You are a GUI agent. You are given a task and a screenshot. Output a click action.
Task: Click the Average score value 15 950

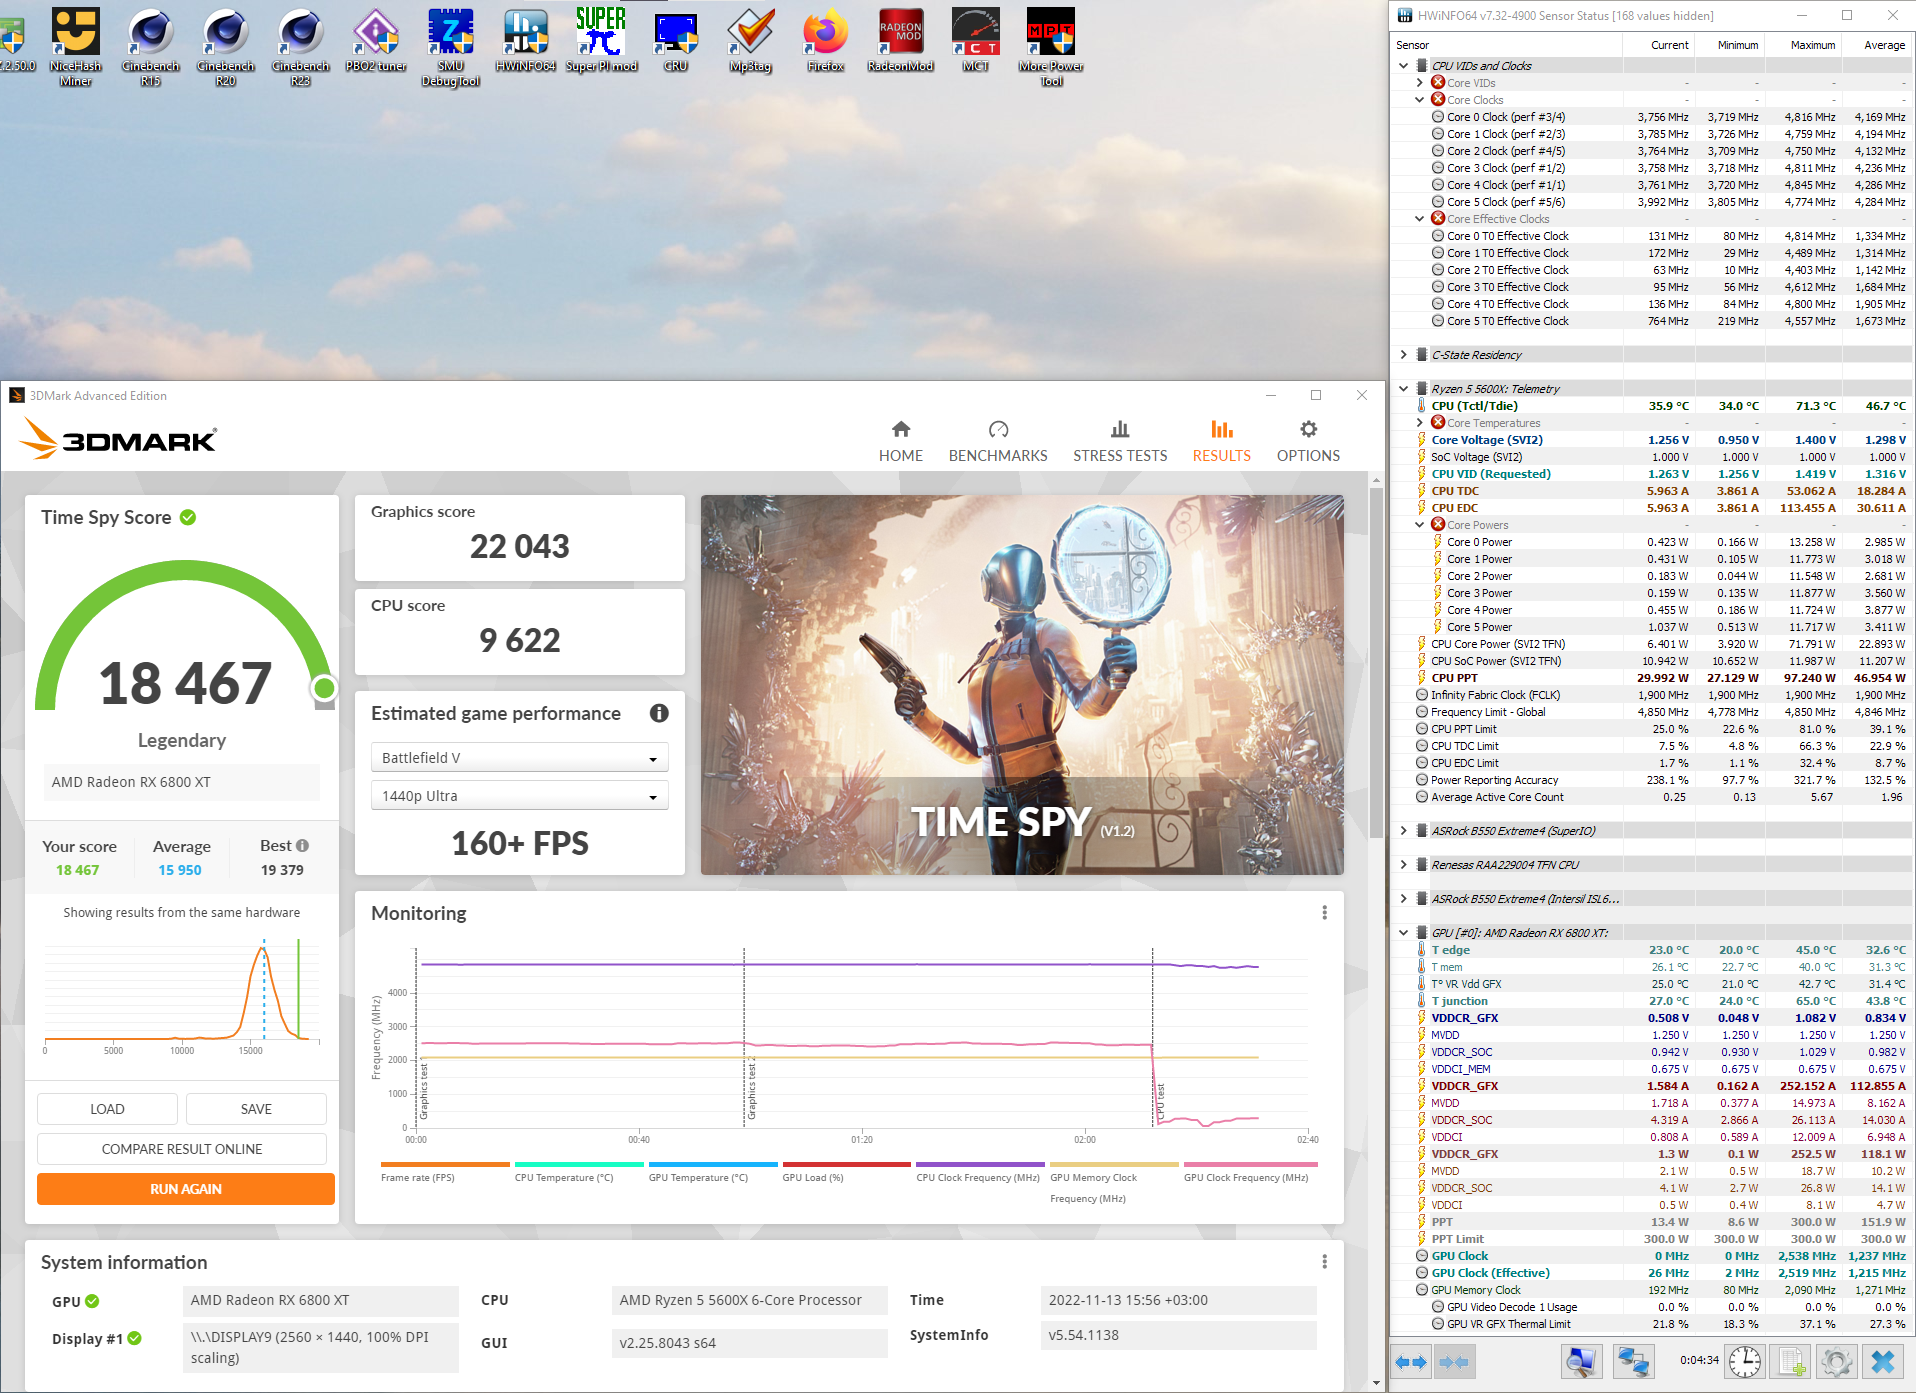pos(180,870)
